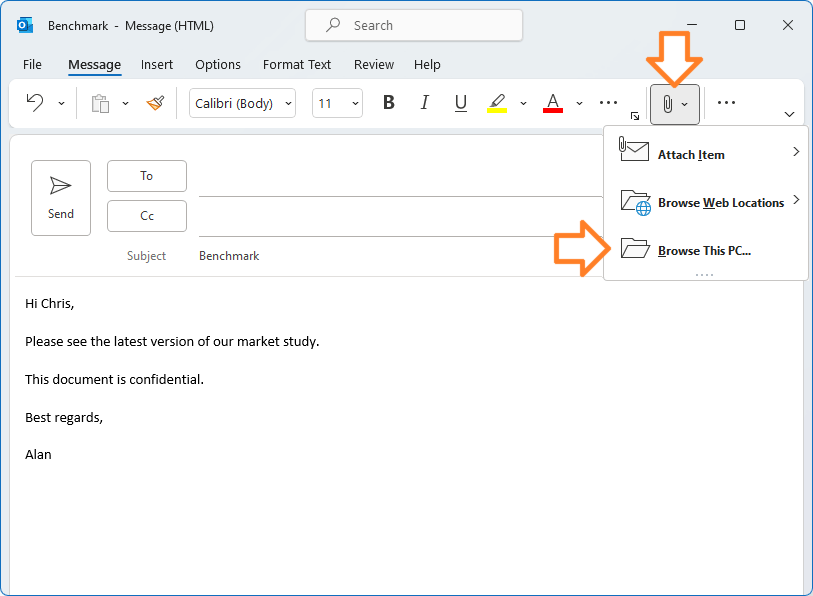Open the Font Color dropdown arrow
Image resolution: width=813 pixels, height=596 pixels.
[578, 103]
